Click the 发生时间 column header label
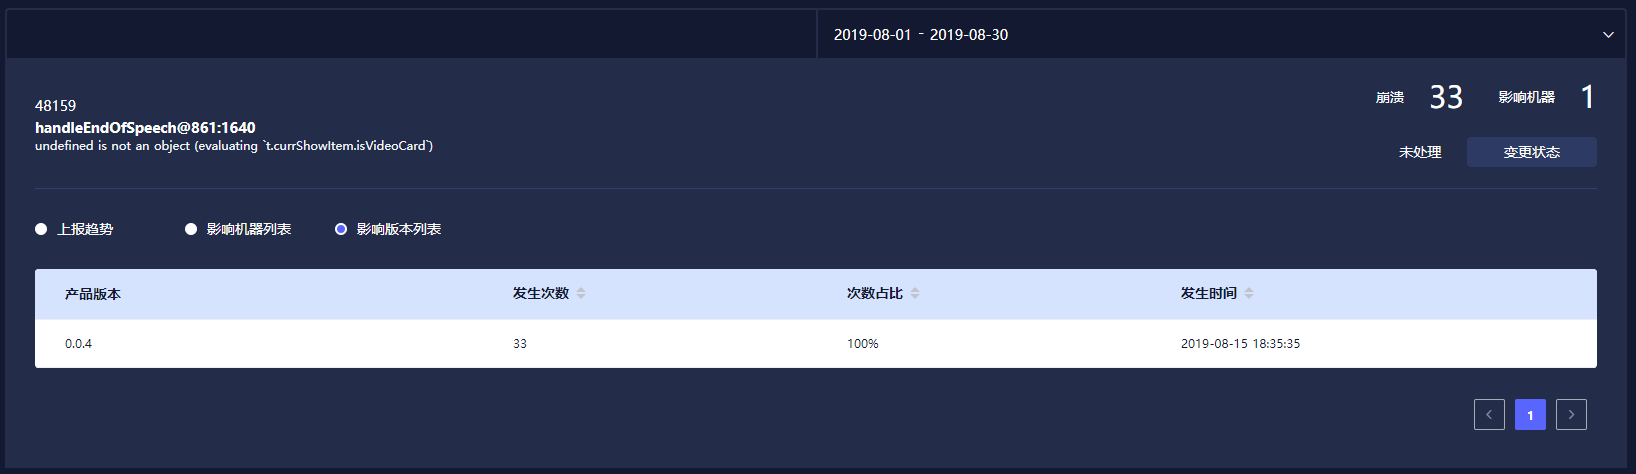This screenshot has width=1636, height=474. 1209,293
